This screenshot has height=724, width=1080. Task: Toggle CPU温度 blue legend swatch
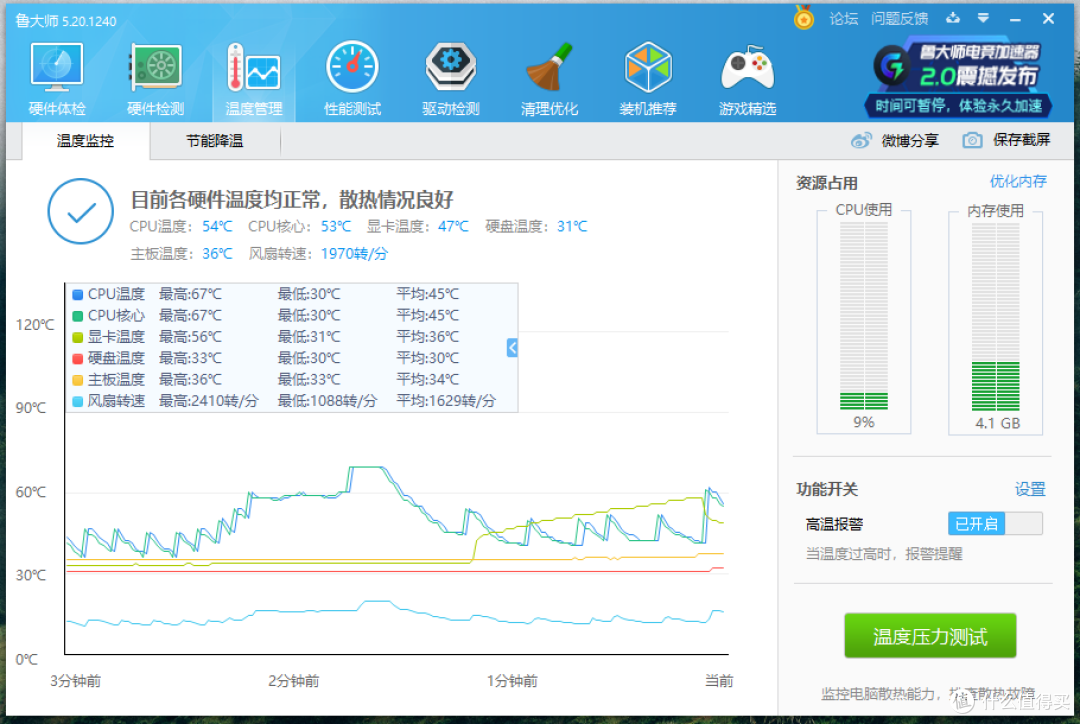pyautogui.click(x=78, y=295)
